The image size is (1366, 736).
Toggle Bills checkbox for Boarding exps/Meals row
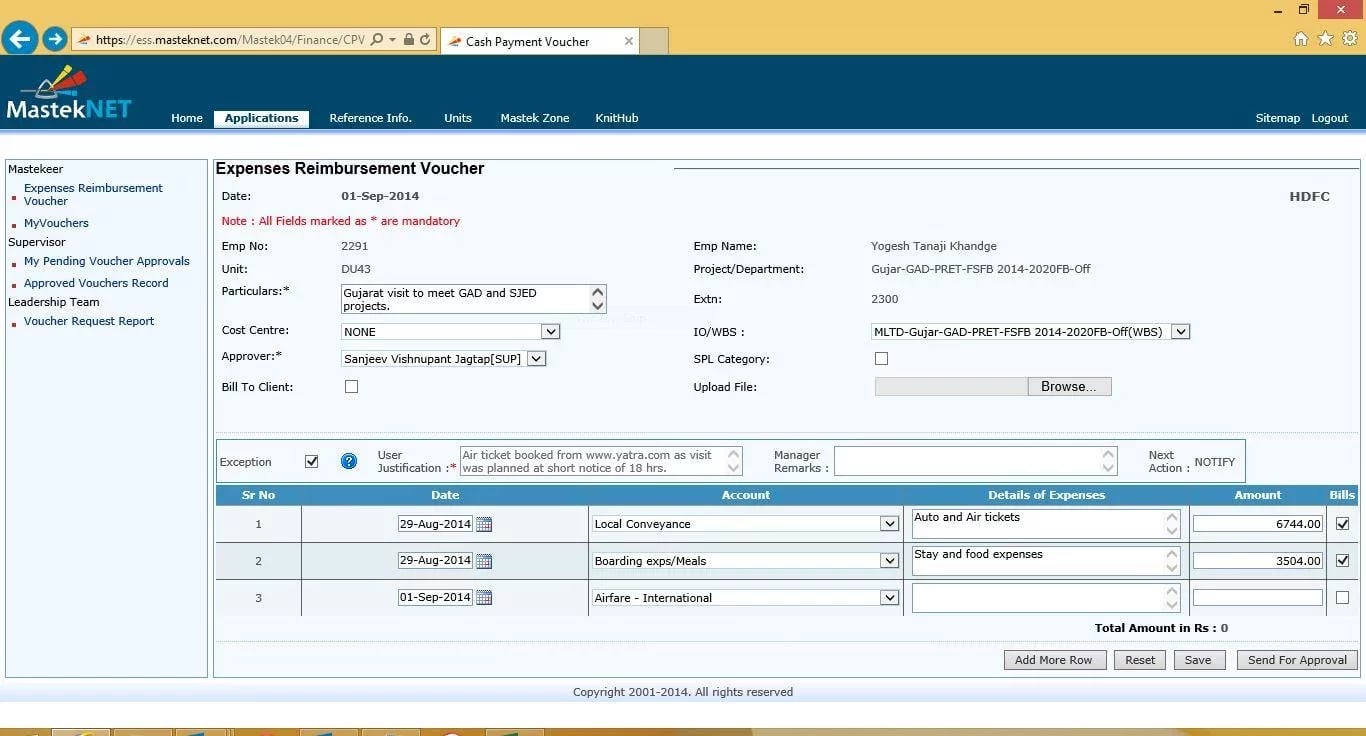click(x=1342, y=560)
